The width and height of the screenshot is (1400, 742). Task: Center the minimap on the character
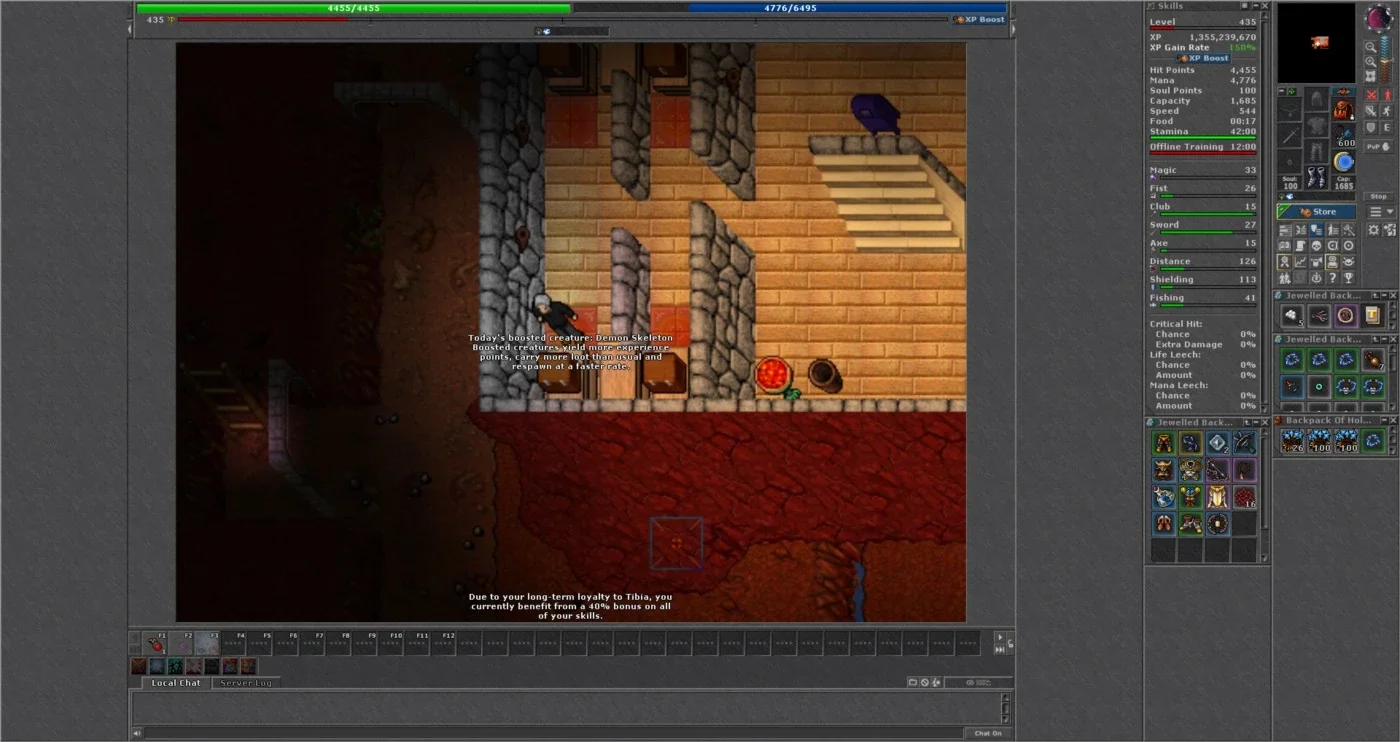point(1371,78)
